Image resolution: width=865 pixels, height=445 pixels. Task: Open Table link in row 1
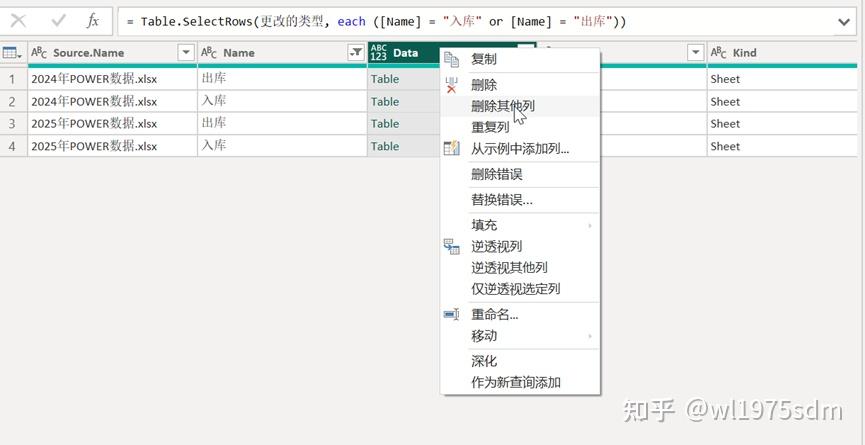[x=385, y=79]
